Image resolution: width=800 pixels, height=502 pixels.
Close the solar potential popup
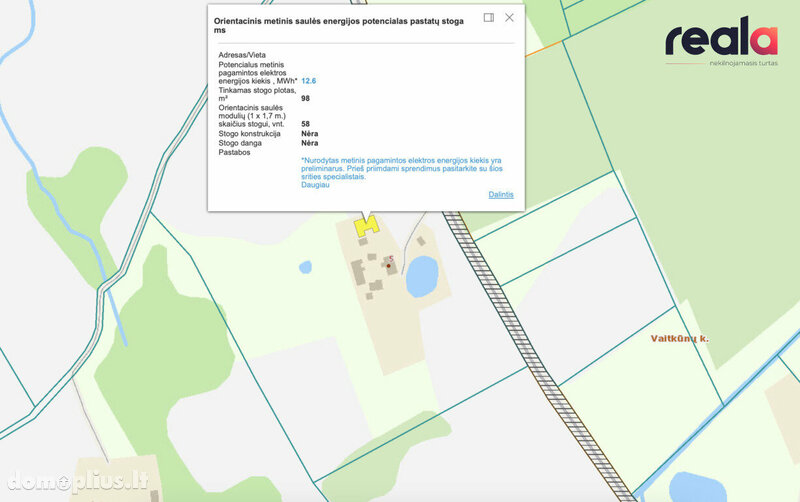coord(509,18)
